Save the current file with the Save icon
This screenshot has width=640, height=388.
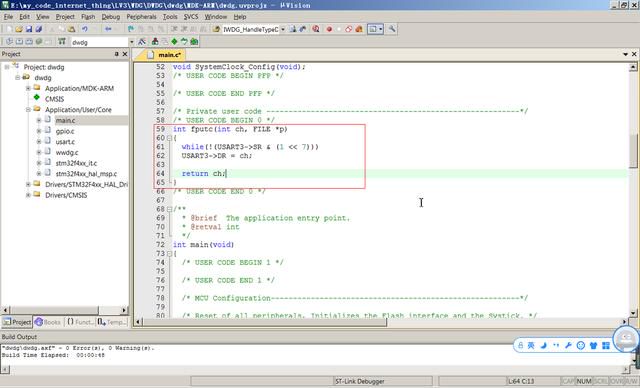tap(29, 29)
